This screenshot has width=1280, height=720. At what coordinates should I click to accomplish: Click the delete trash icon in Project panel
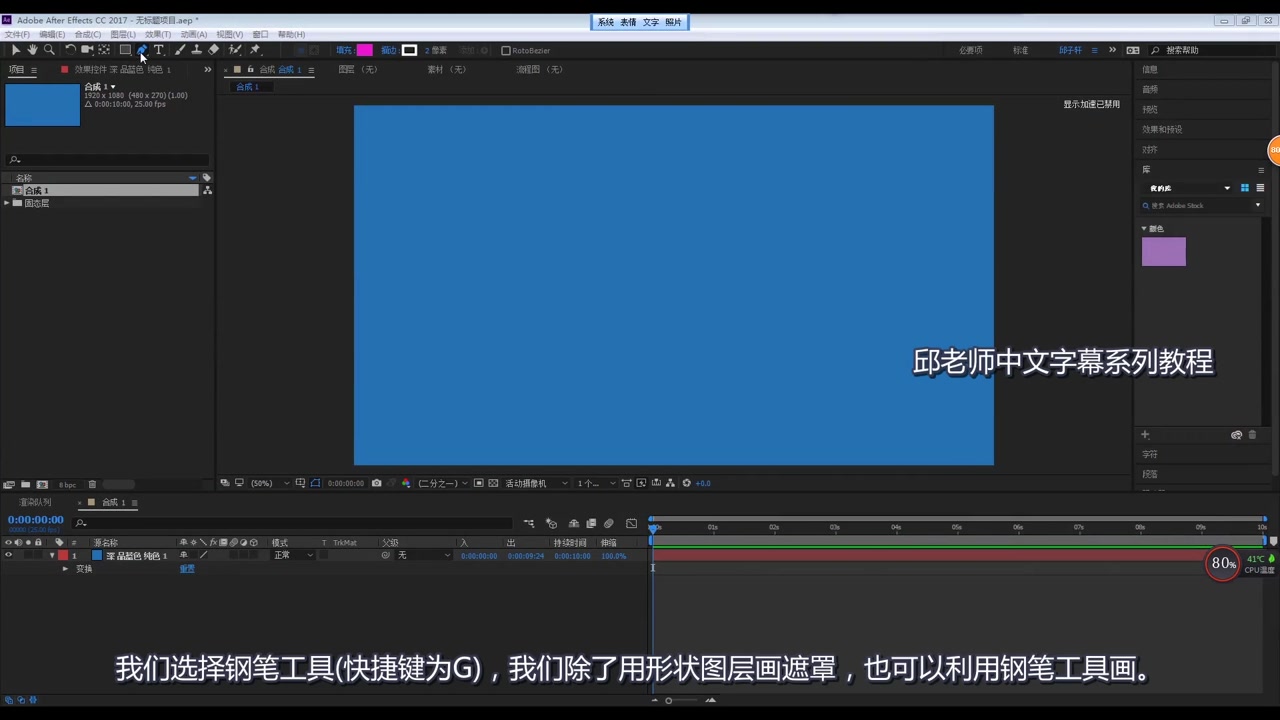click(92, 485)
